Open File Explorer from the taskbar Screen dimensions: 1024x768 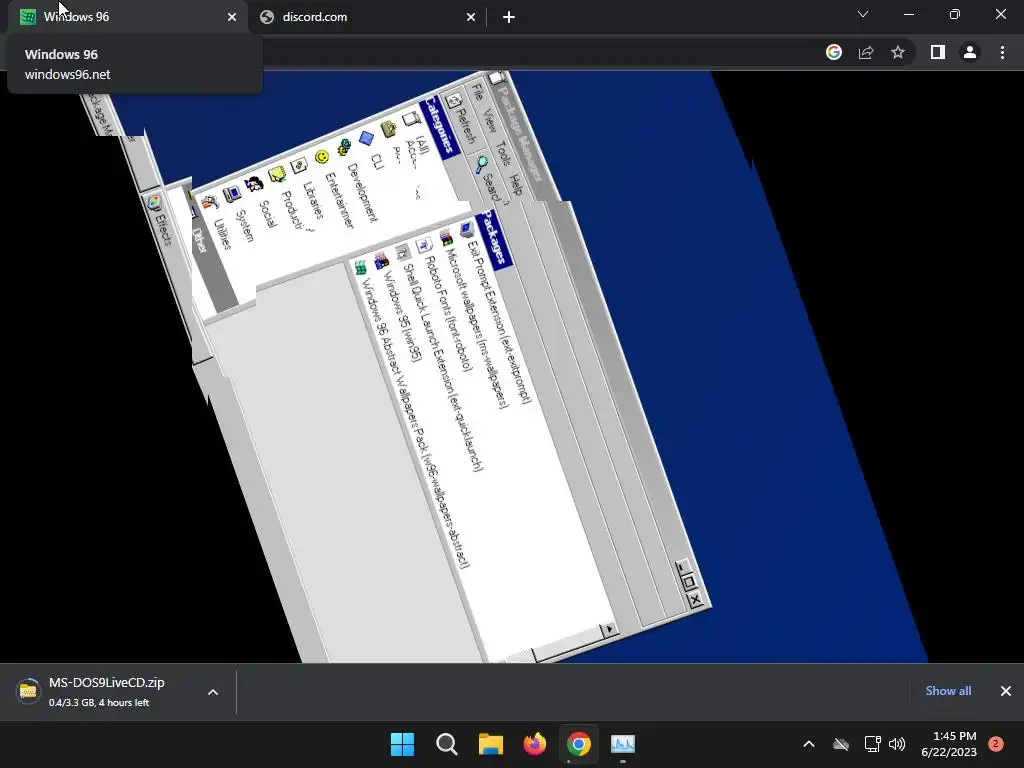[x=490, y=744]
